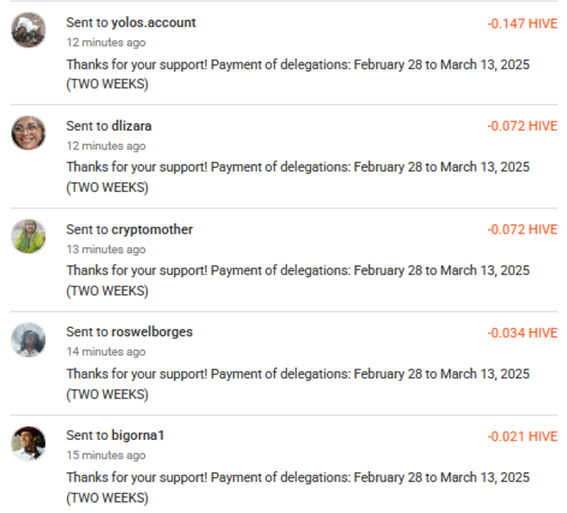
Task: Select the -0.021 HIVE amount
Action: 522,436
